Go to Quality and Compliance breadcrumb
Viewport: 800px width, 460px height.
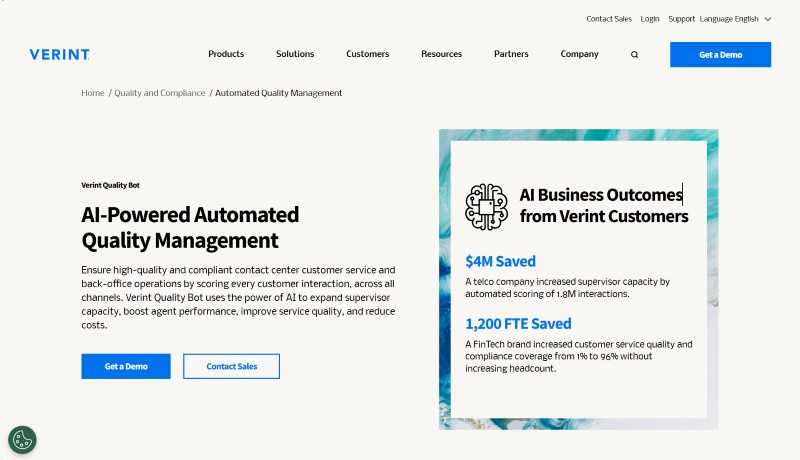coord(160,93)
